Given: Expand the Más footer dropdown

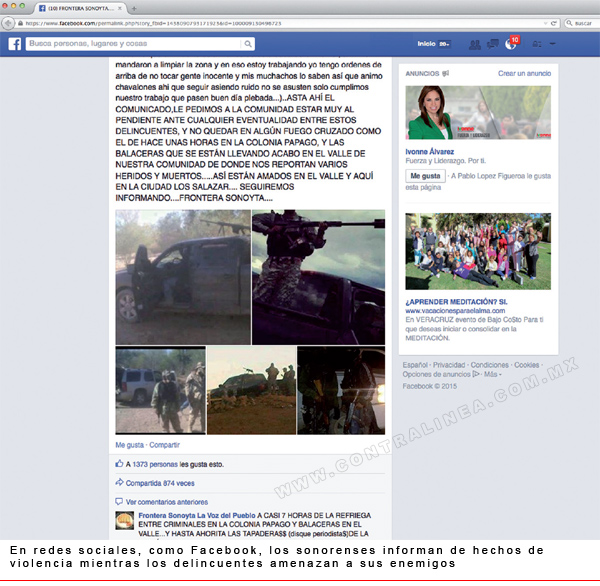Looking at the screenshot, I should pyautogui.click(x=493, y=374).
